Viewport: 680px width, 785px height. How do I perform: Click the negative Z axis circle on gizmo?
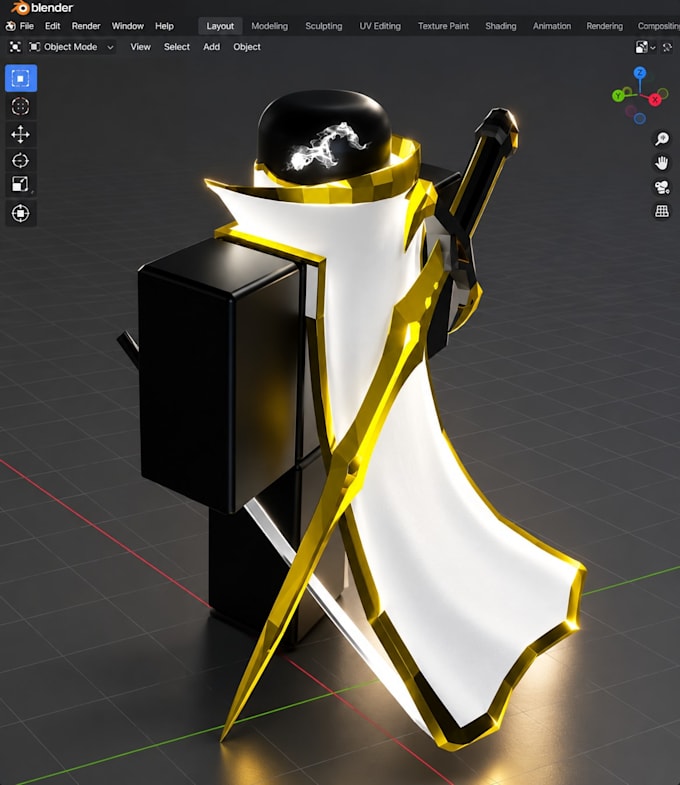click(639, 119)
